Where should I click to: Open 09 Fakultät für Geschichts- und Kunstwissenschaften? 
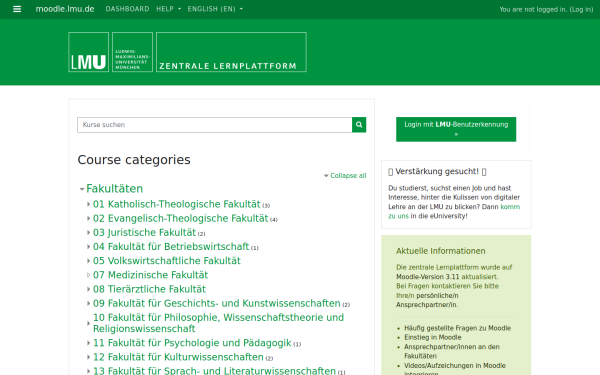click(x=217, y=303)
